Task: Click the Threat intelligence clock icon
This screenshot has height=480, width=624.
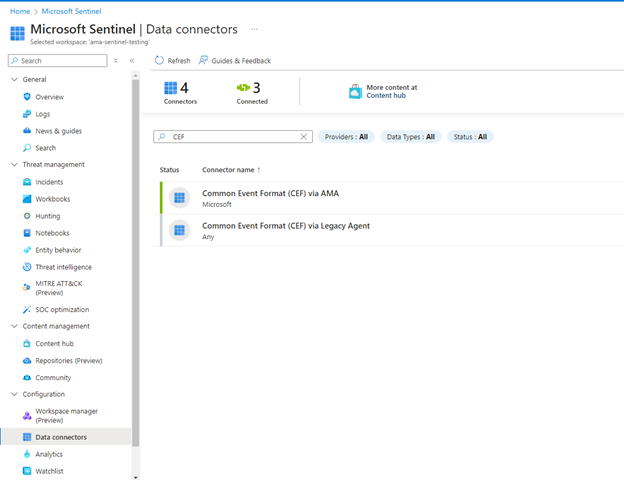Action: 27,267
